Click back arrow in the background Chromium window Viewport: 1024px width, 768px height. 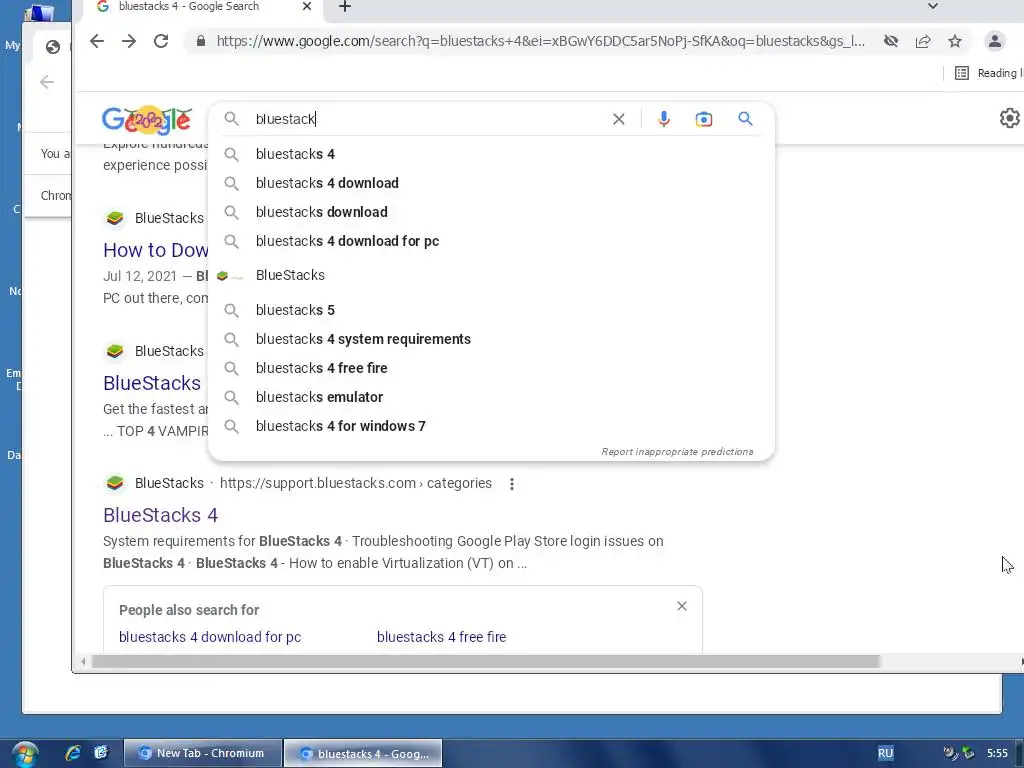coord(47,82)
